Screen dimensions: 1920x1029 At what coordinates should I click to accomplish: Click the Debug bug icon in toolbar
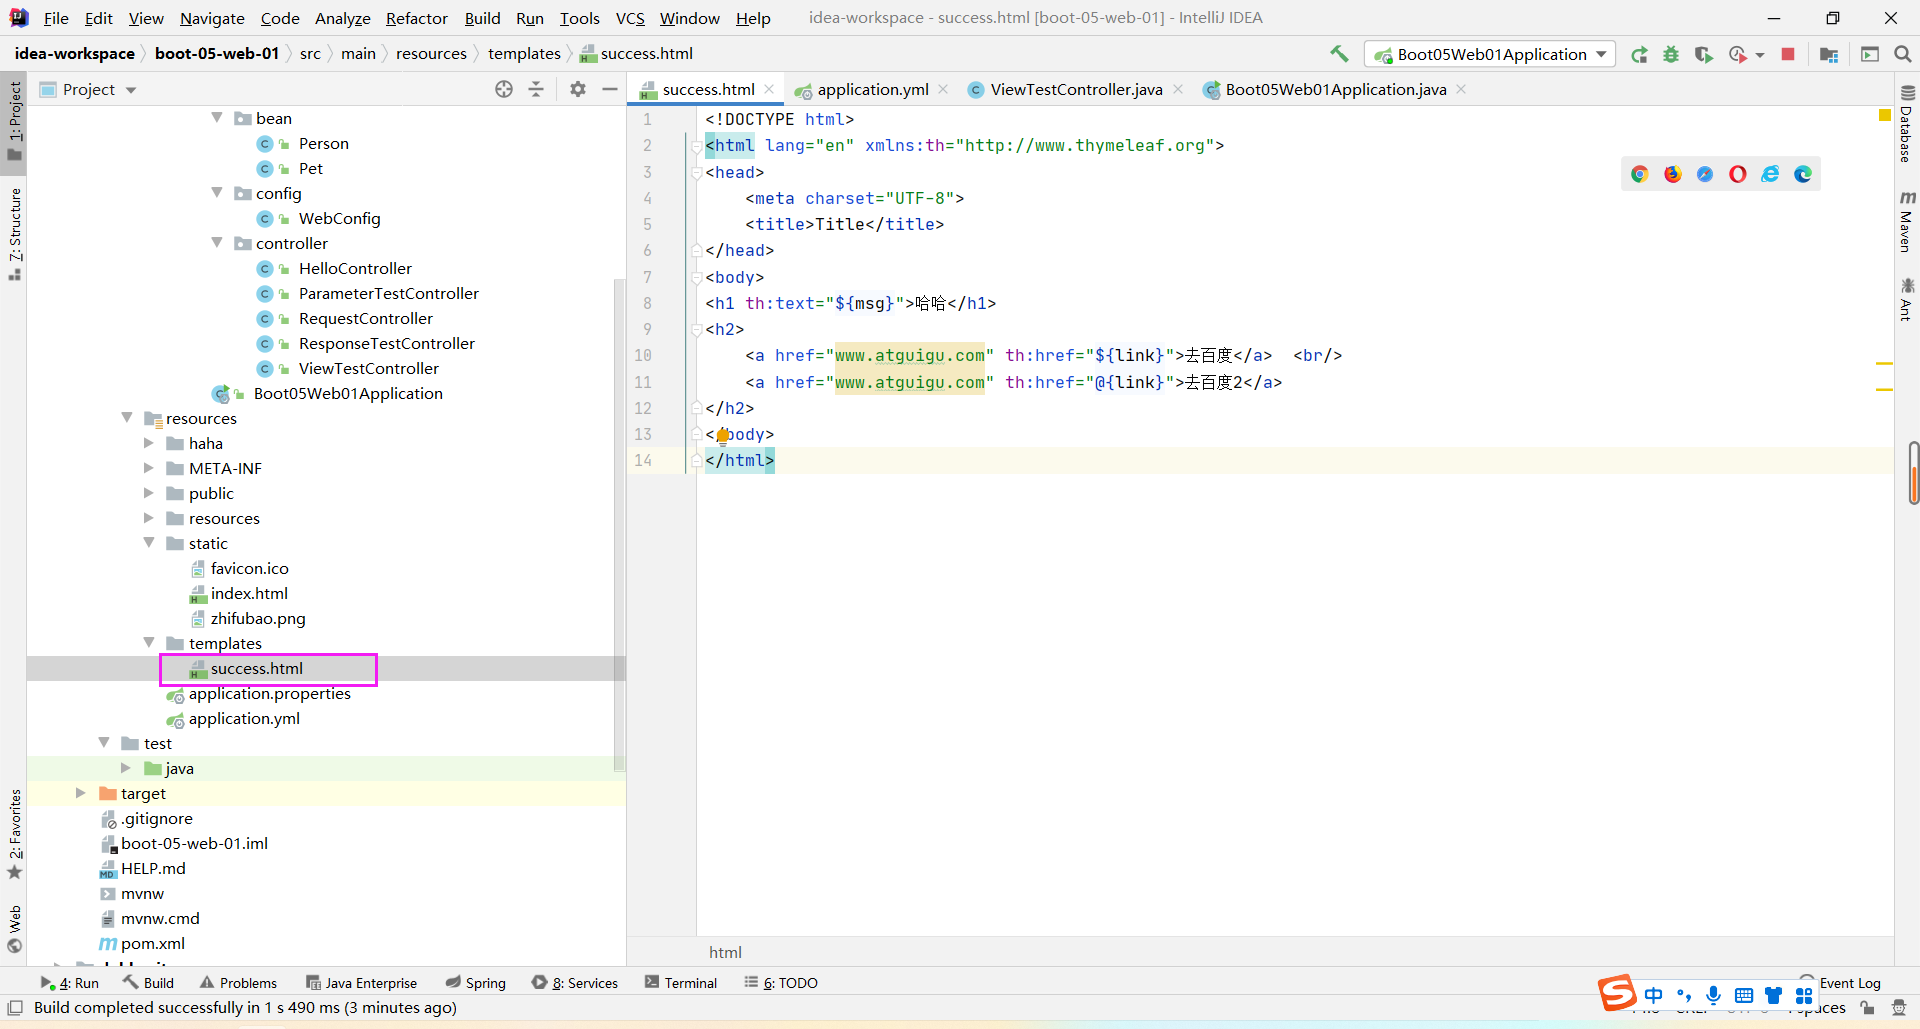pyautogui.click(x=1671, y=54)
